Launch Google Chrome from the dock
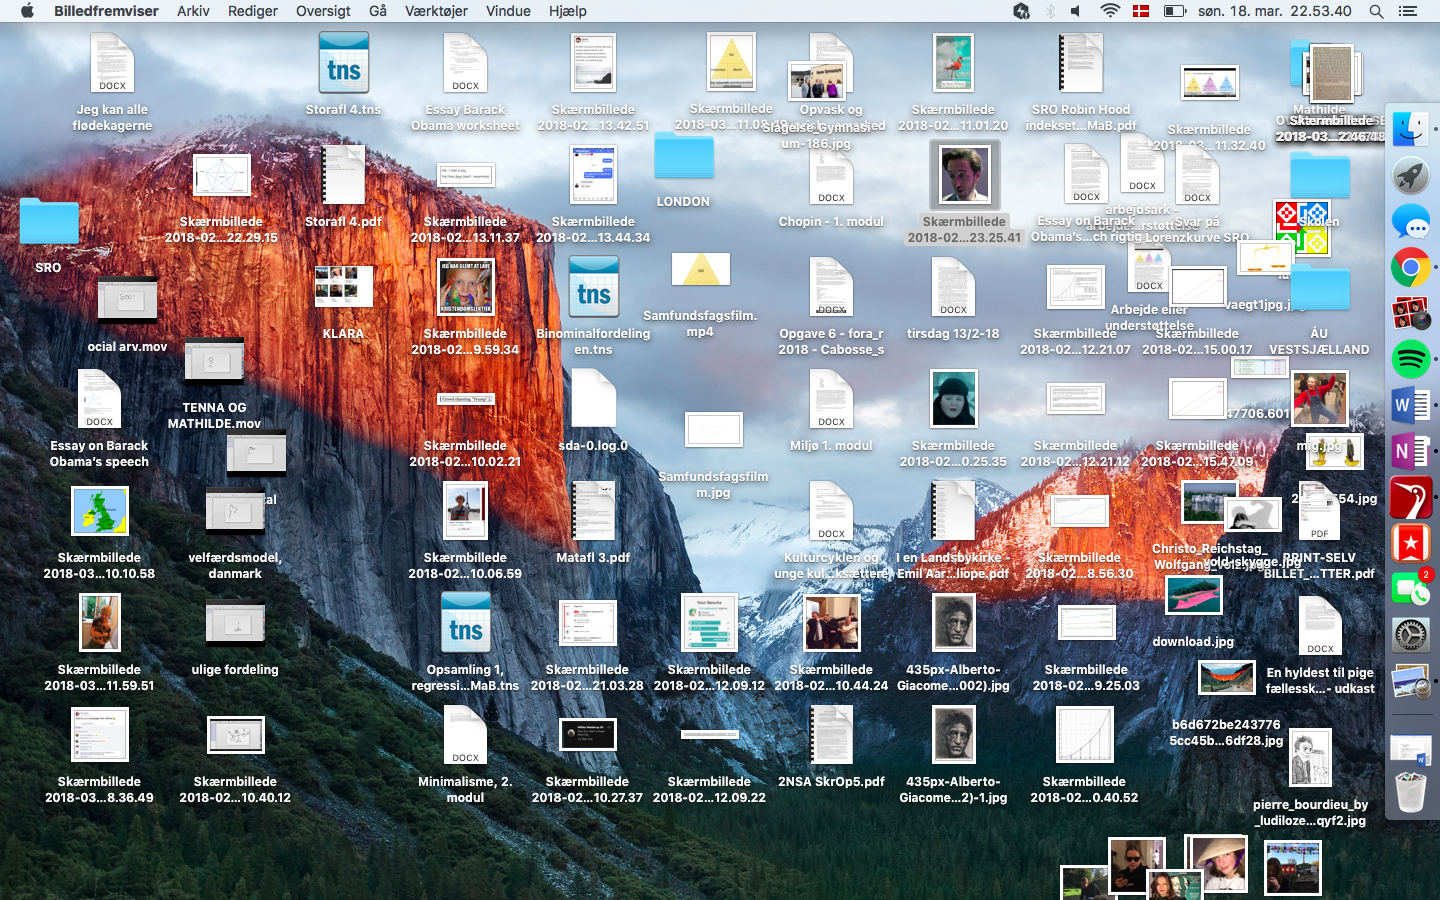This screenshot has width=1440, height=900. tap(1411, 268)
